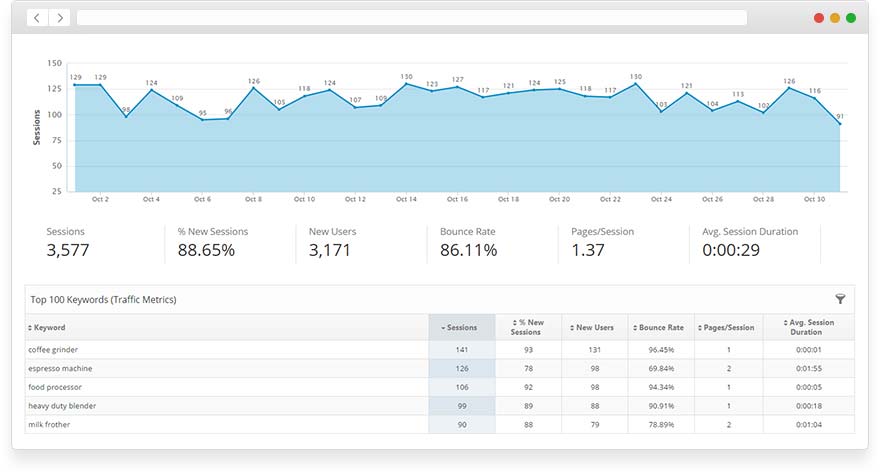Sort by % New Sessions column
Viewport: 880px width, 472px height.
(527, 327)
